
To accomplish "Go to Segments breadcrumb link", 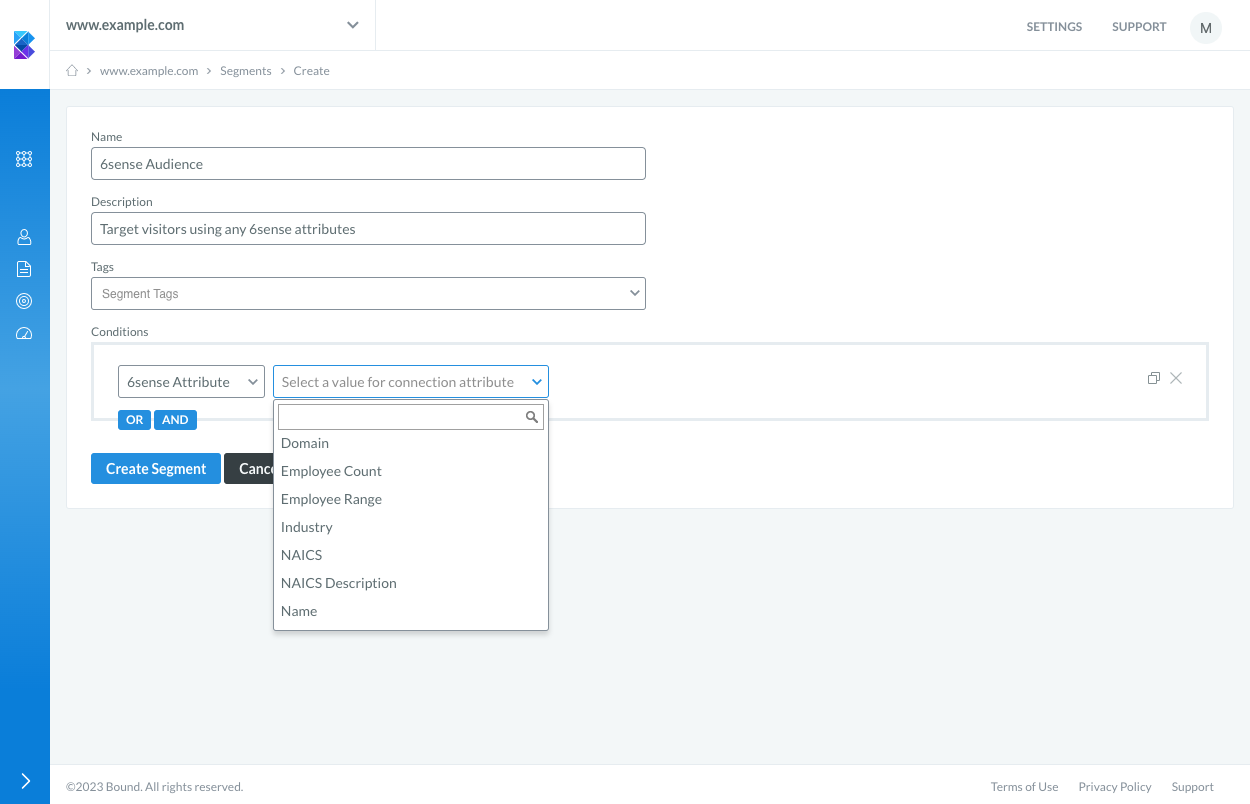I will pyautogui.click(x=246, y=71).
